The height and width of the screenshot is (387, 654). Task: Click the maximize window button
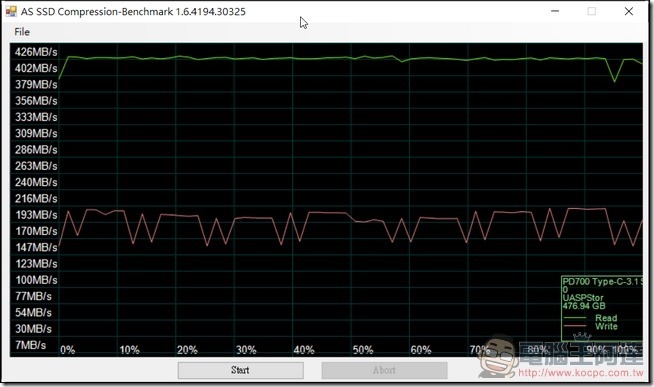tap(591, 11)
